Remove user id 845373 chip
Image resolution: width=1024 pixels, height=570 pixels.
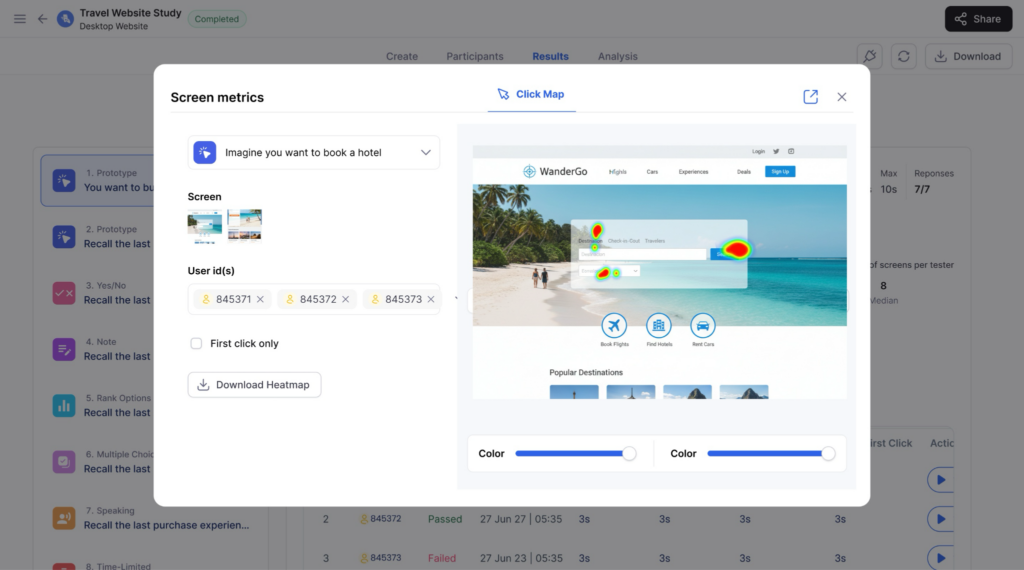click(x=431, y=299)
